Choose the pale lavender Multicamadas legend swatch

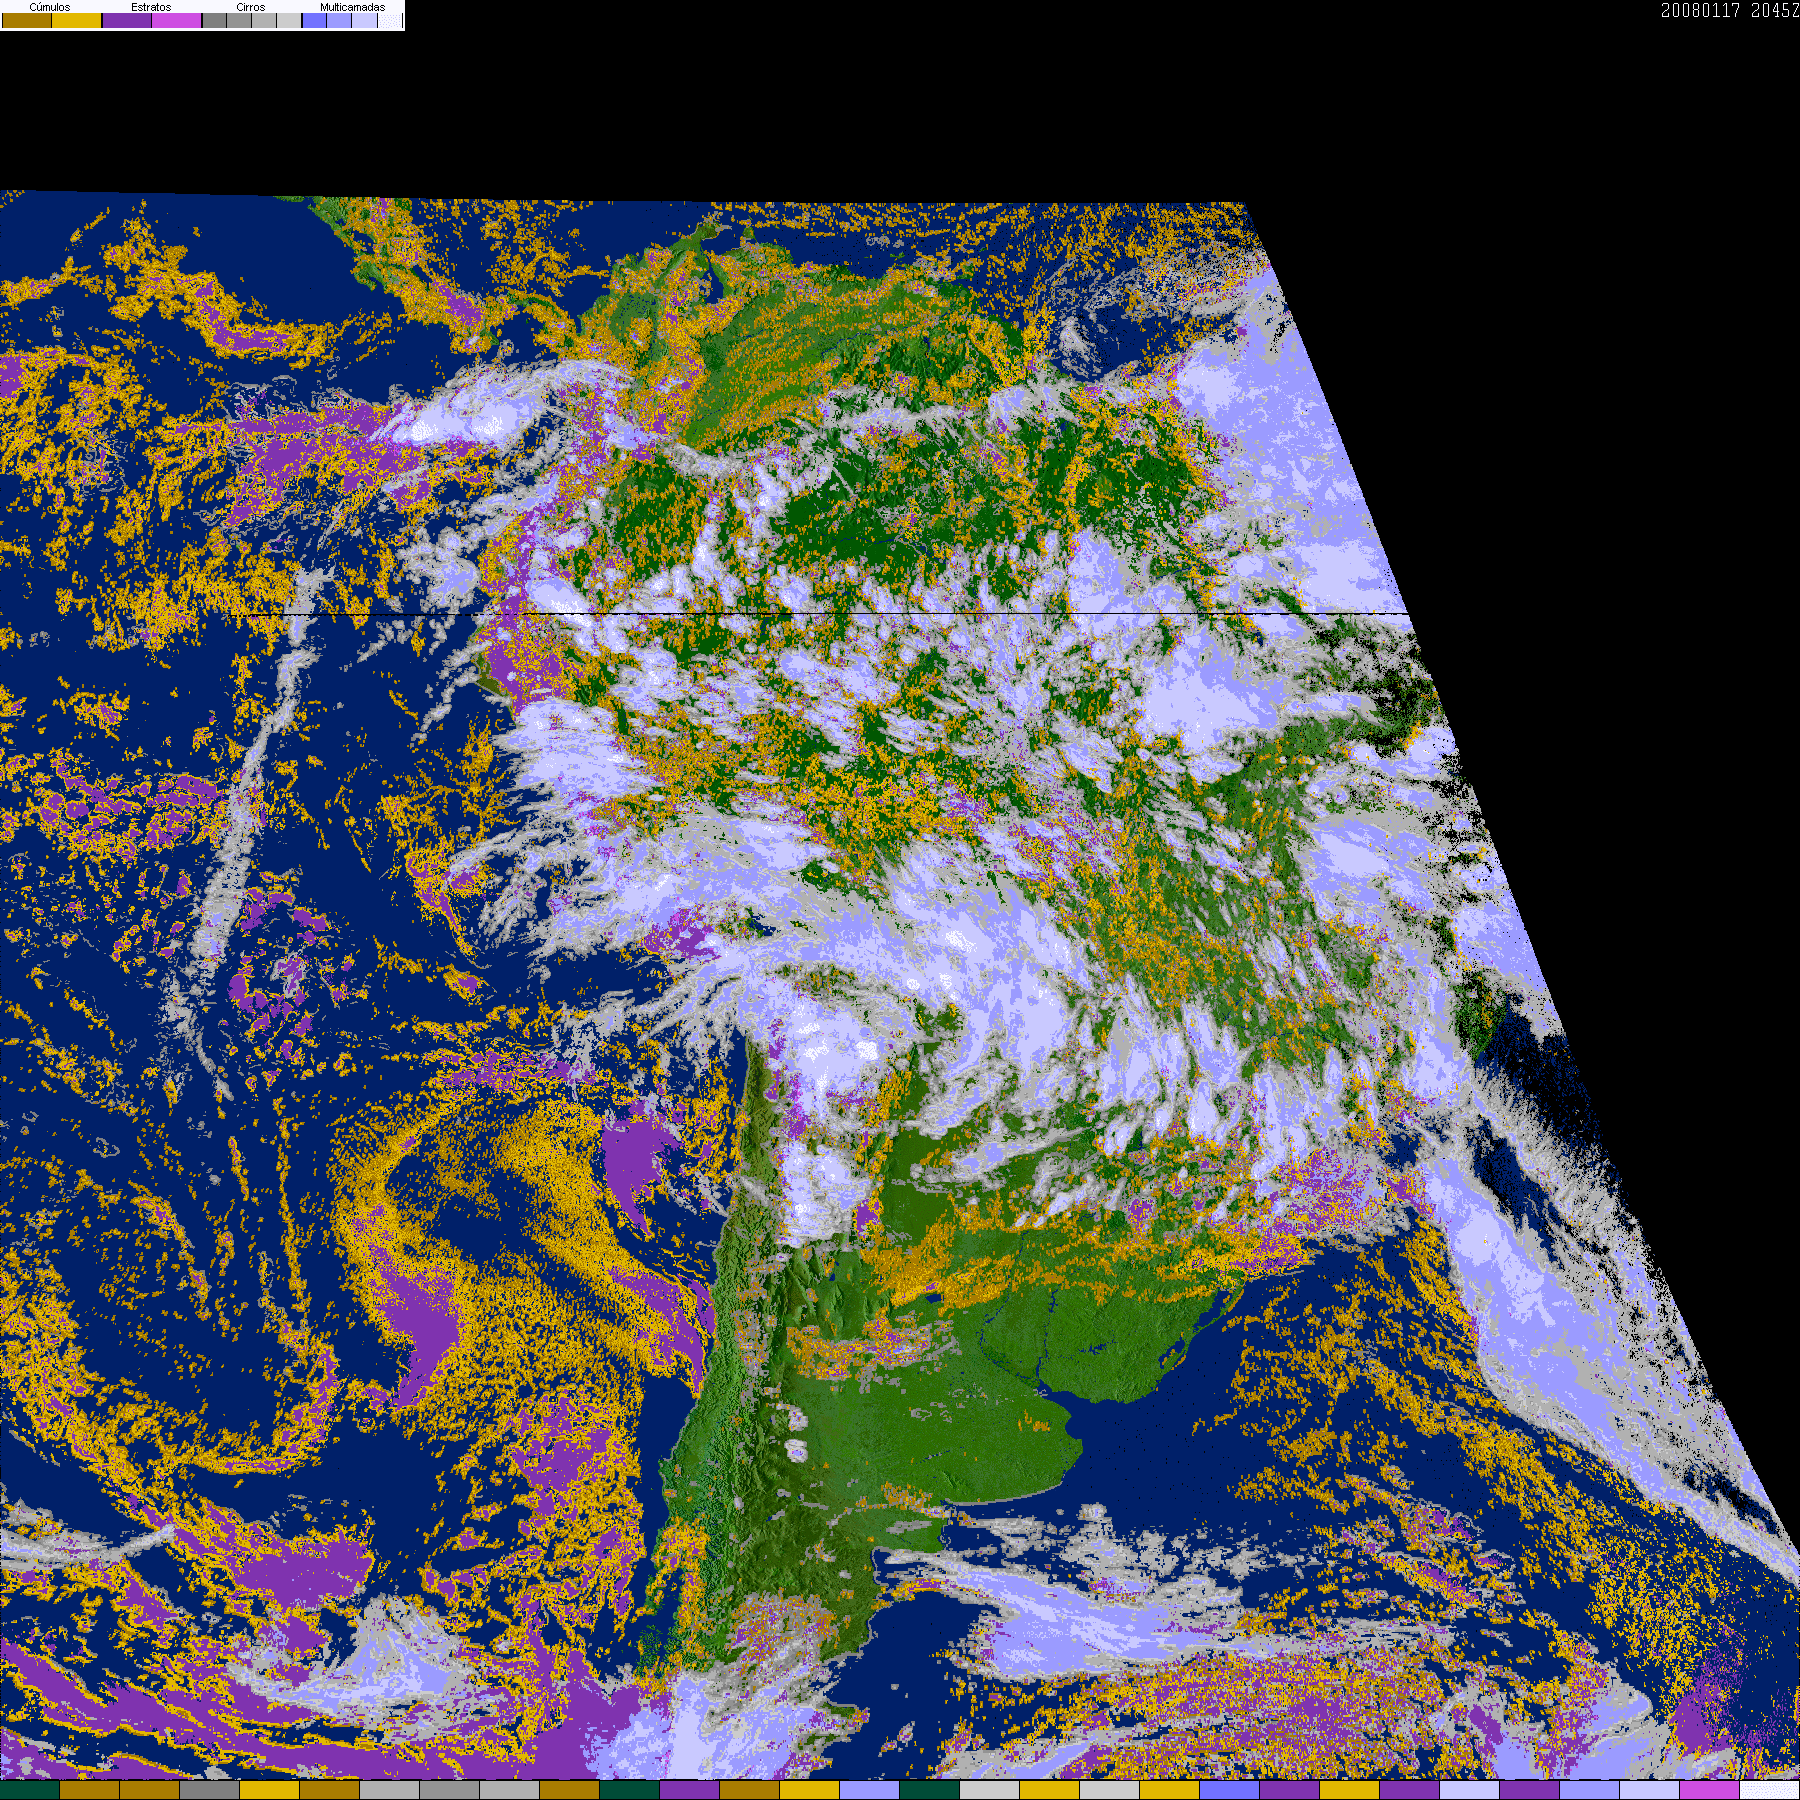point(364,21)
